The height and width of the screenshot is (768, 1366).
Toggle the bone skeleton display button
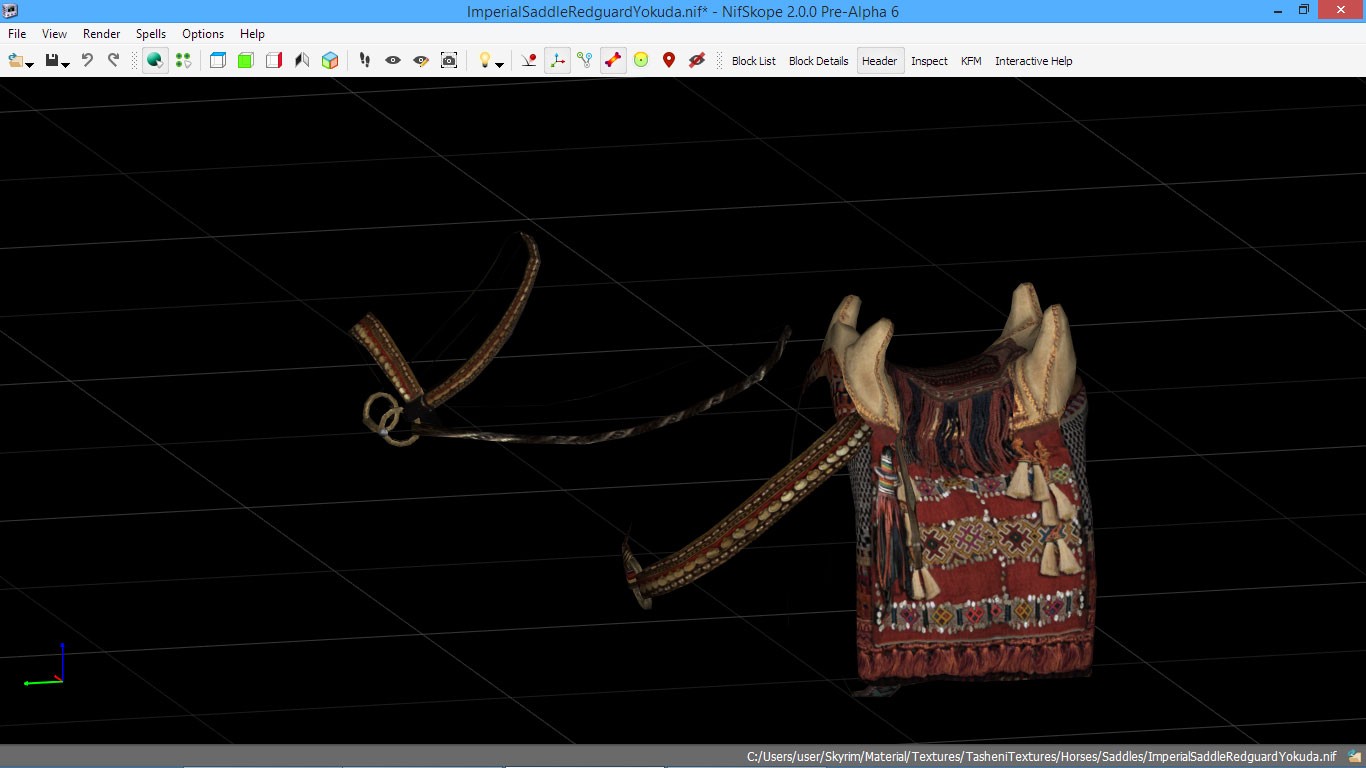point(613,60)
